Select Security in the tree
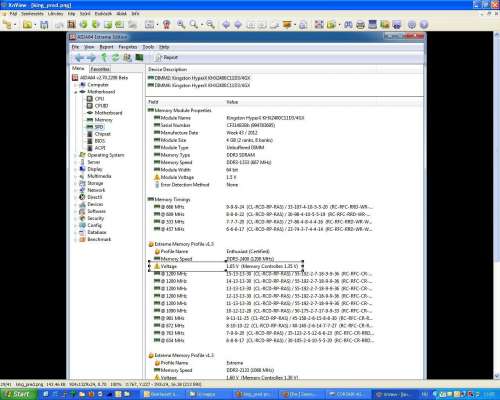The width and height of the screenshot is (500, 400). pyautogui.click(x=95, y=219)
